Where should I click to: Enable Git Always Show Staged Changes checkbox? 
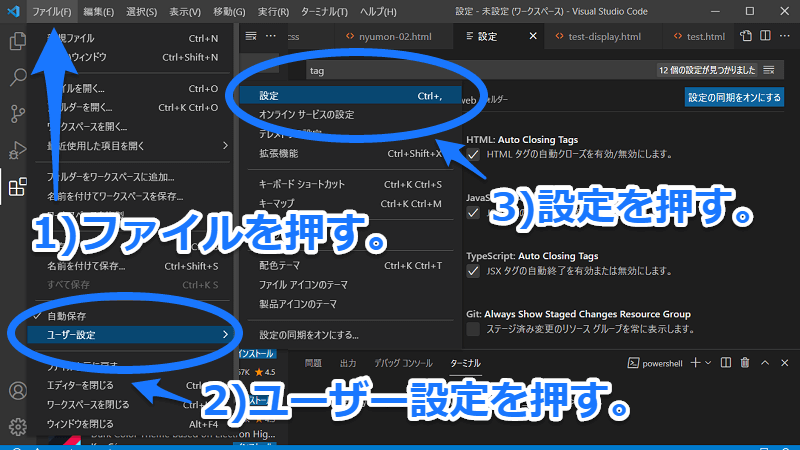[474, 328]
